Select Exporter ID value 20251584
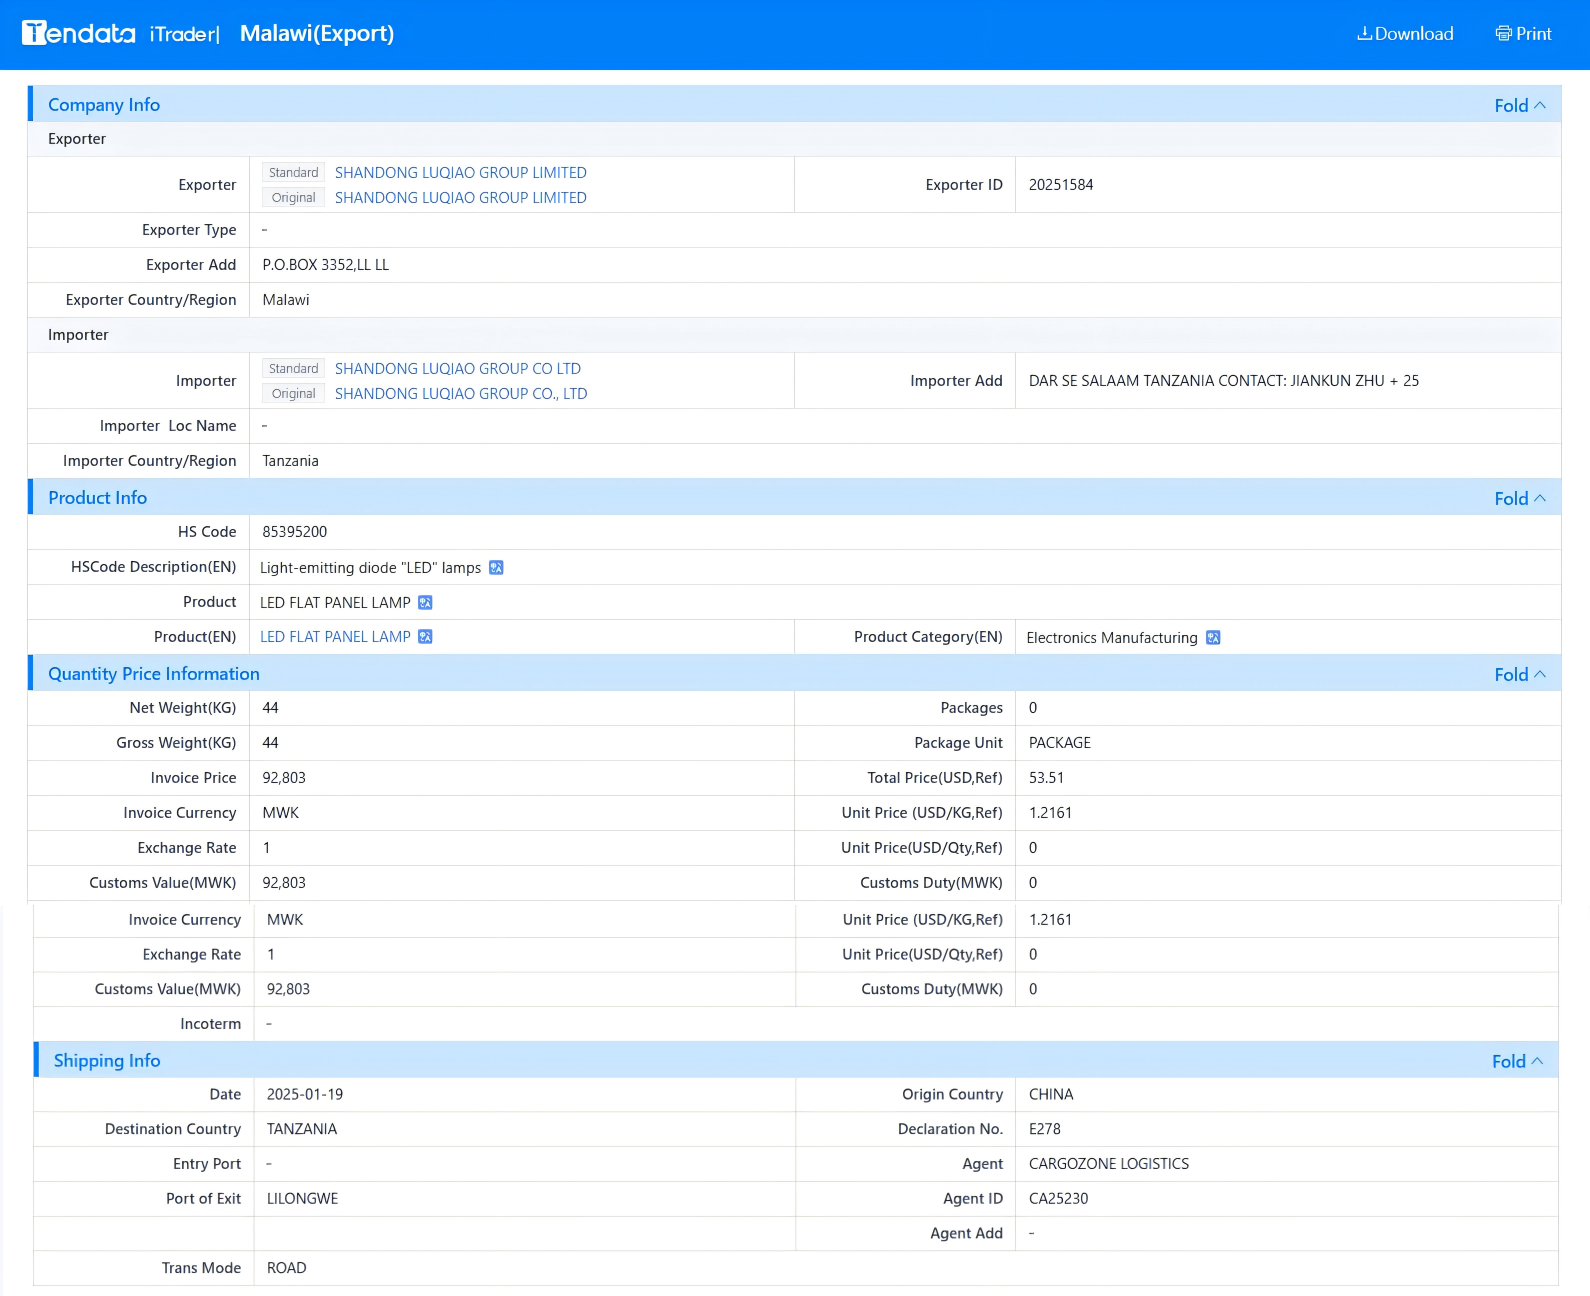The height and width of the screenshot is (1296, 1590). click(x=1061, y=185)
